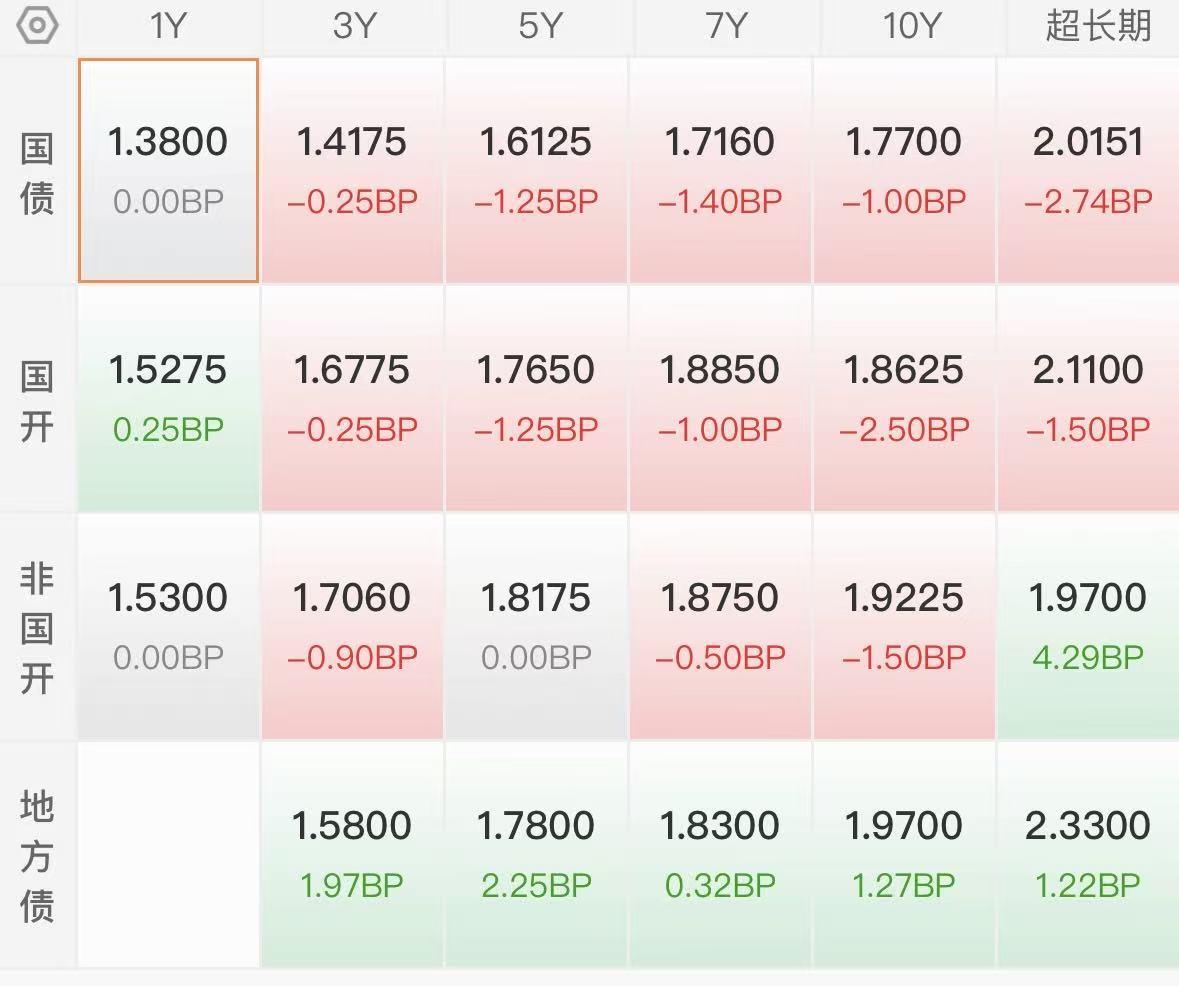1179x986 pixels.
Task: Select the 10Y maturity column header
Action: (x=911, y=26)
